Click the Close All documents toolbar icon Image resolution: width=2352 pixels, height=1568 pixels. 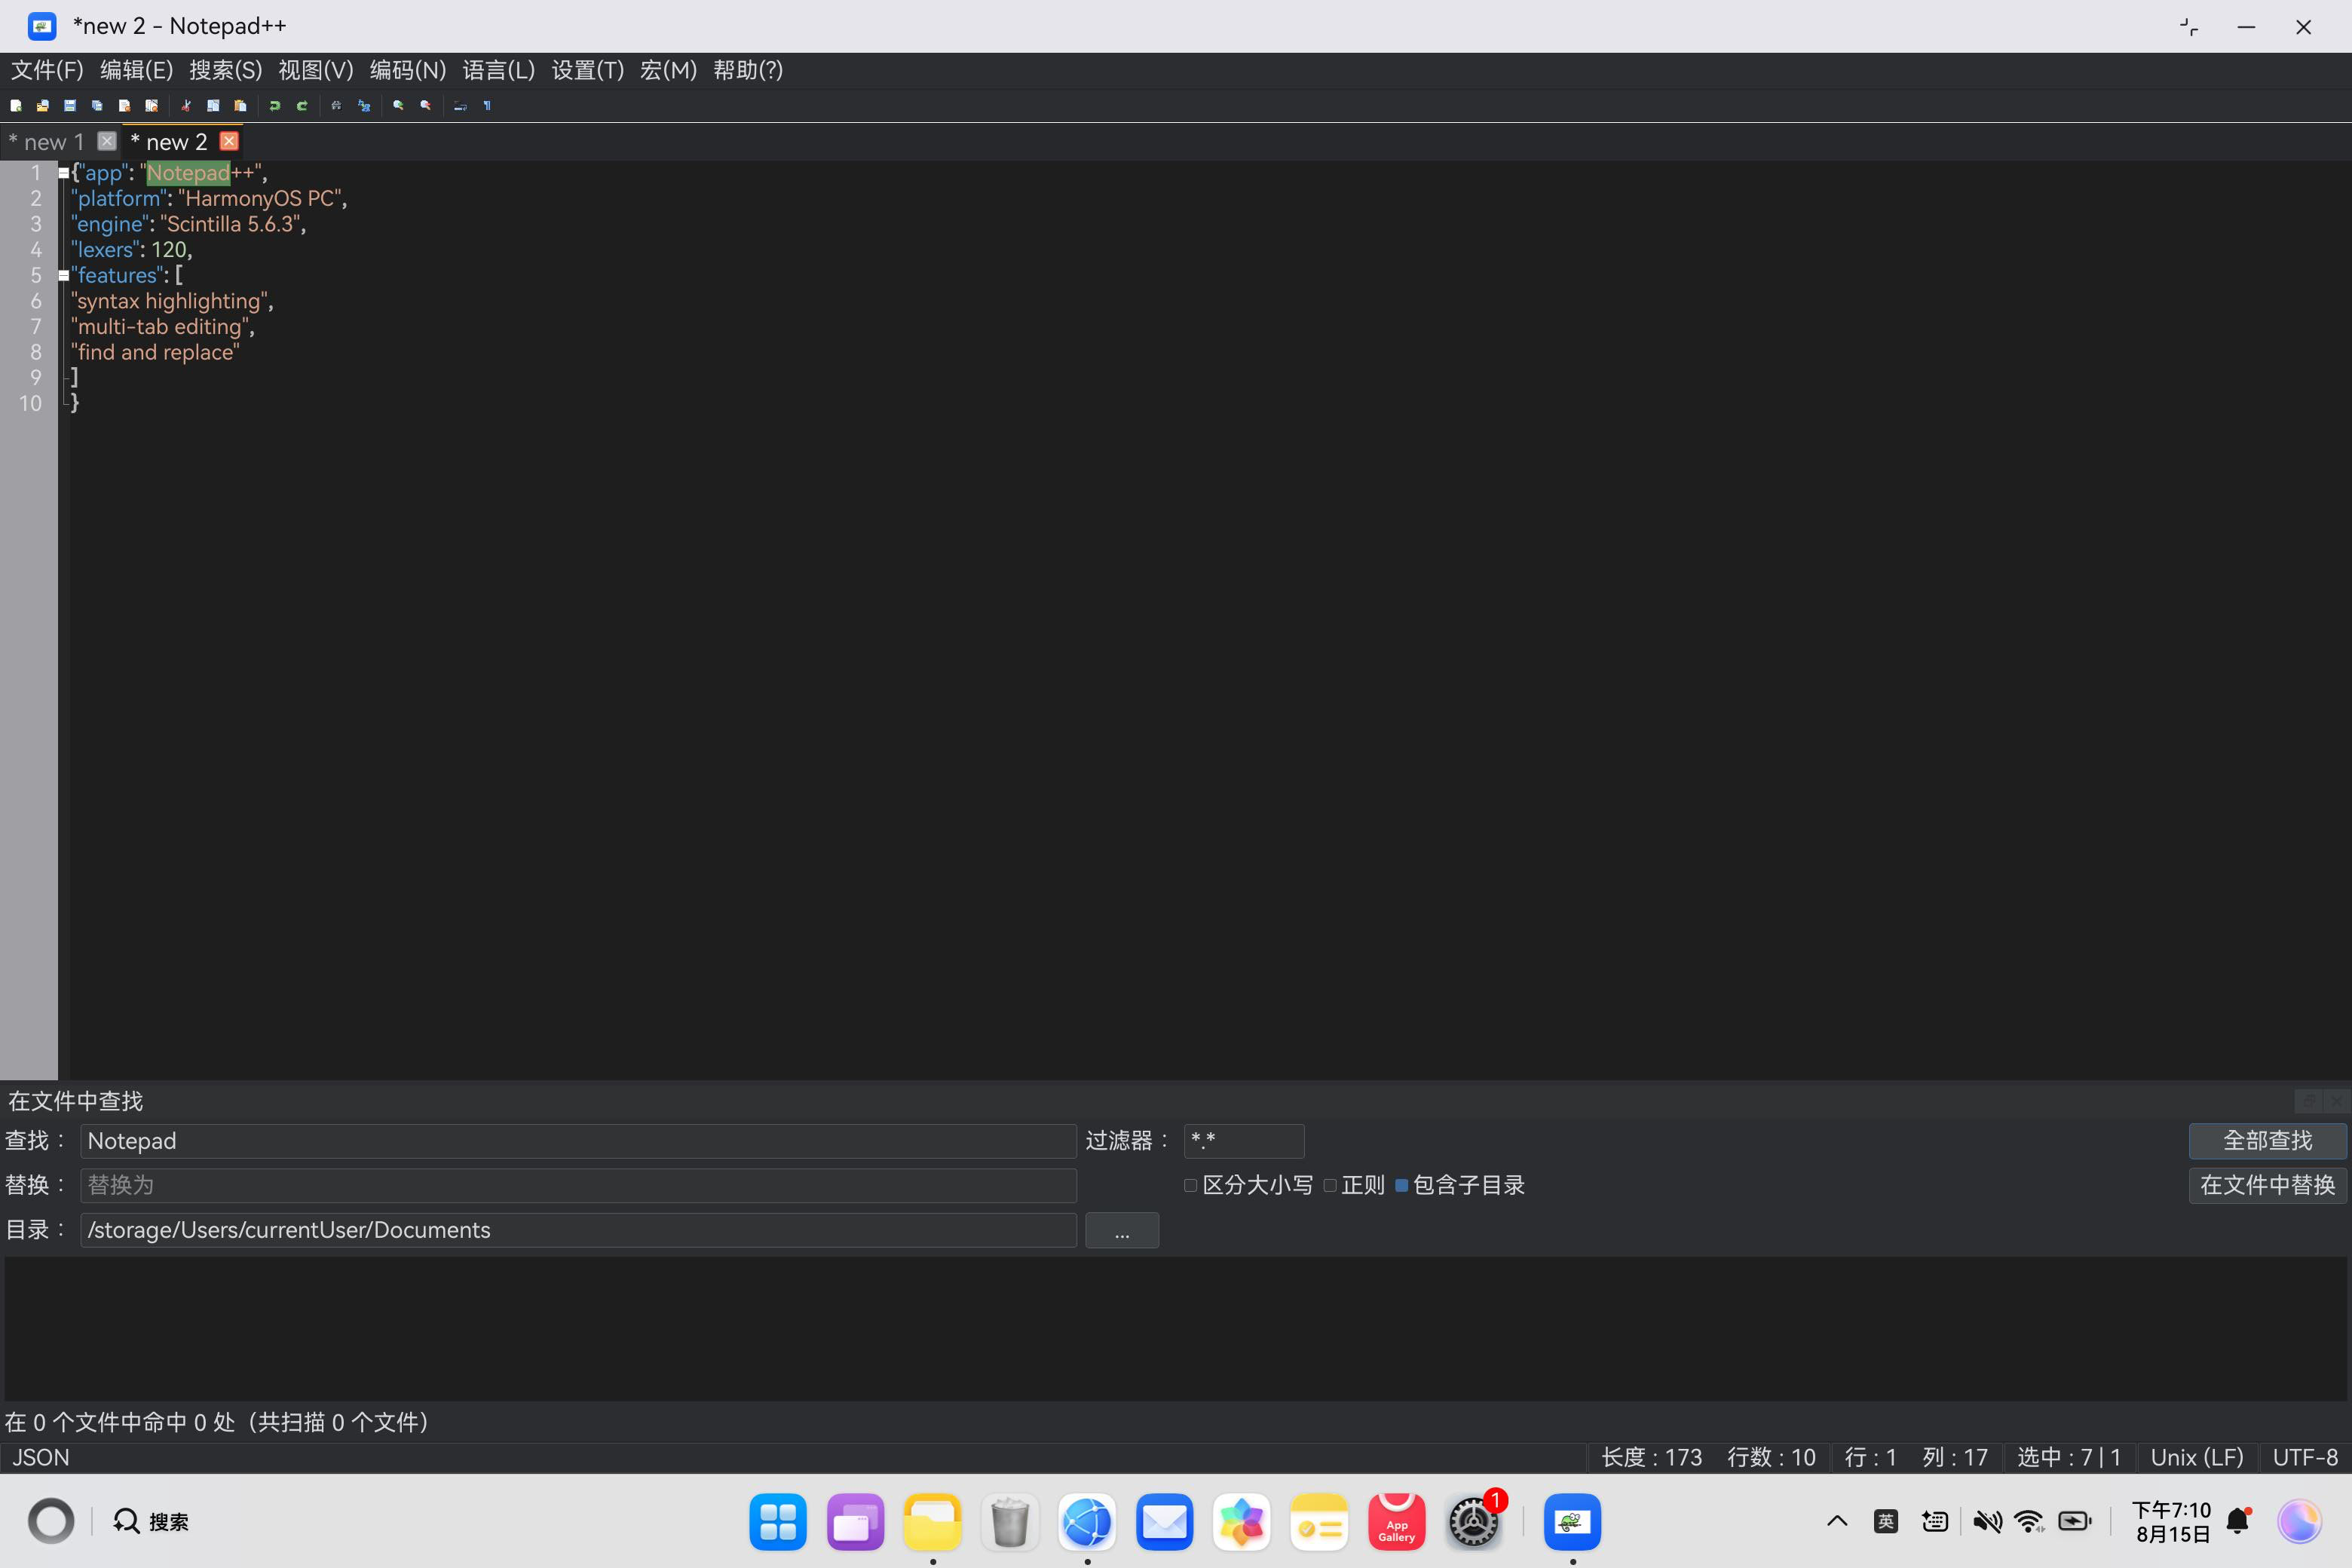pos(151,105)
